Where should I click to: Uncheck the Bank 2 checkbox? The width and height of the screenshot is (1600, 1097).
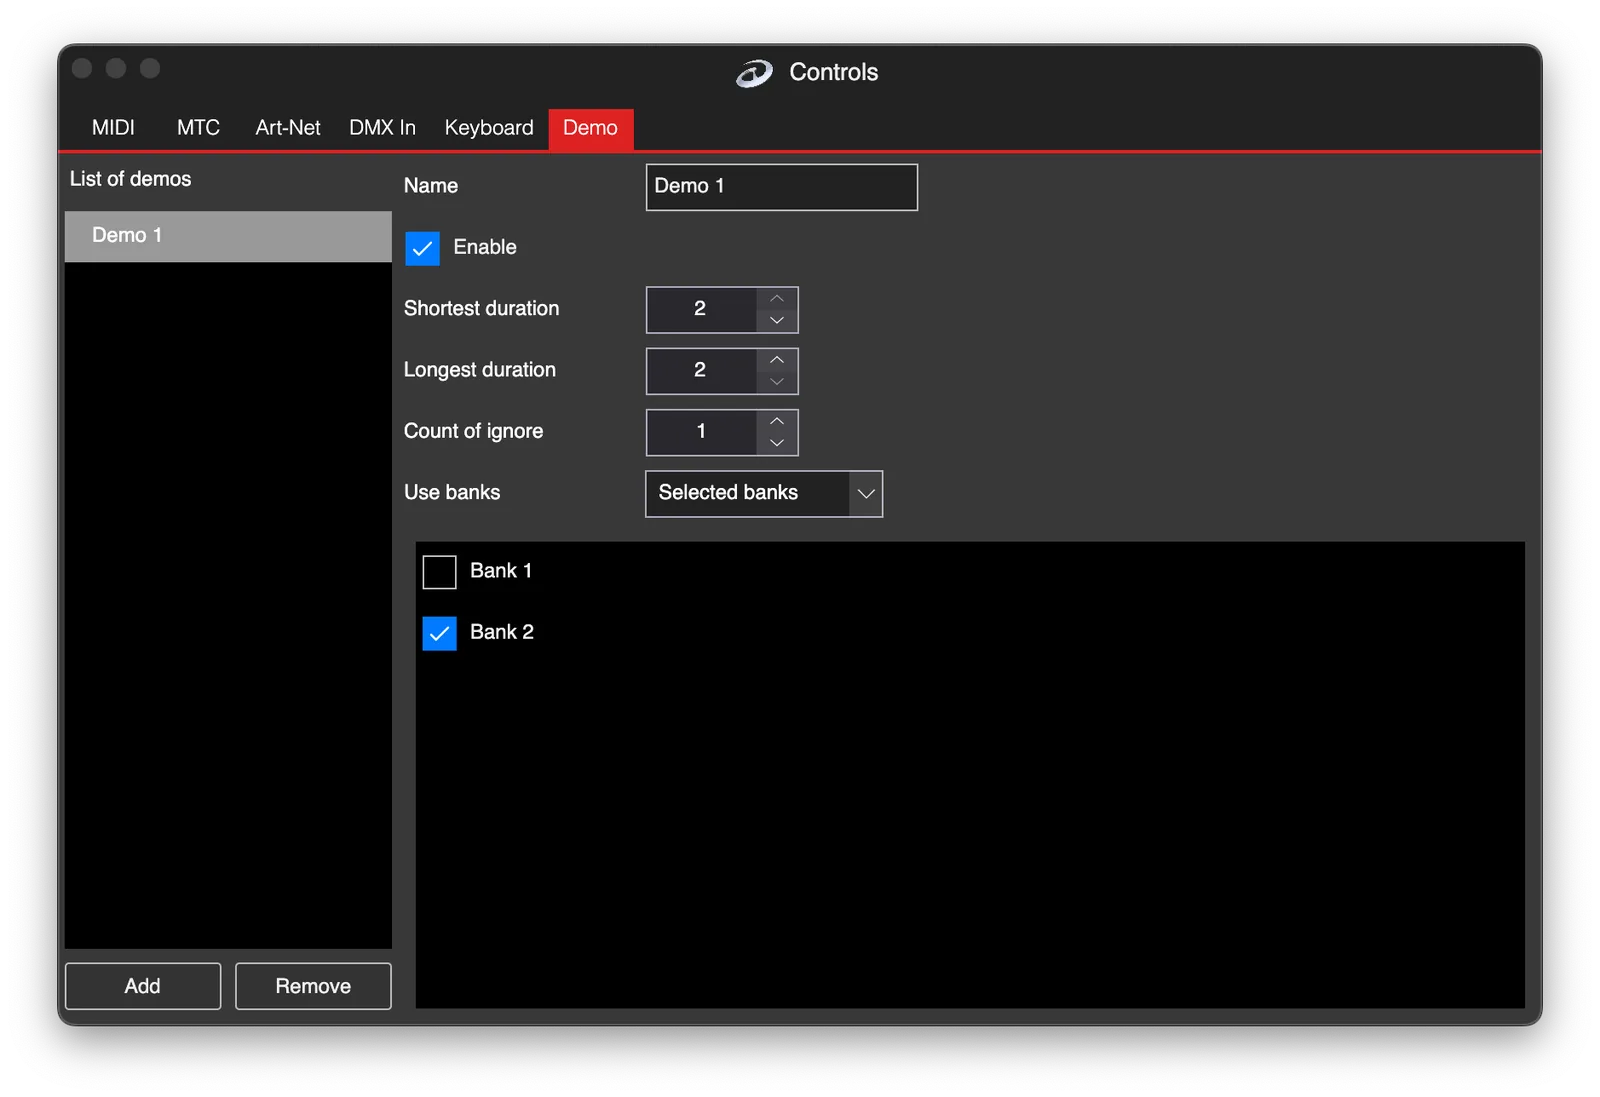click(x=440, y=633)
